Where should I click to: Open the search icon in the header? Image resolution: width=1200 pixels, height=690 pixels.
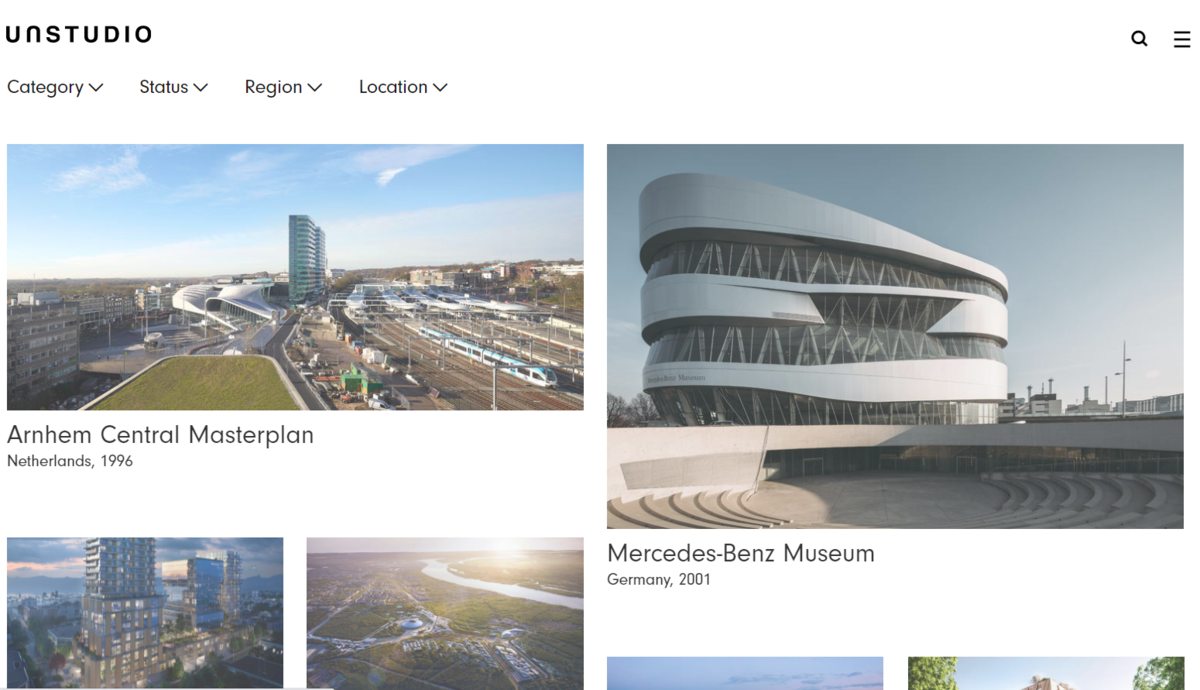pos(1139,39)
